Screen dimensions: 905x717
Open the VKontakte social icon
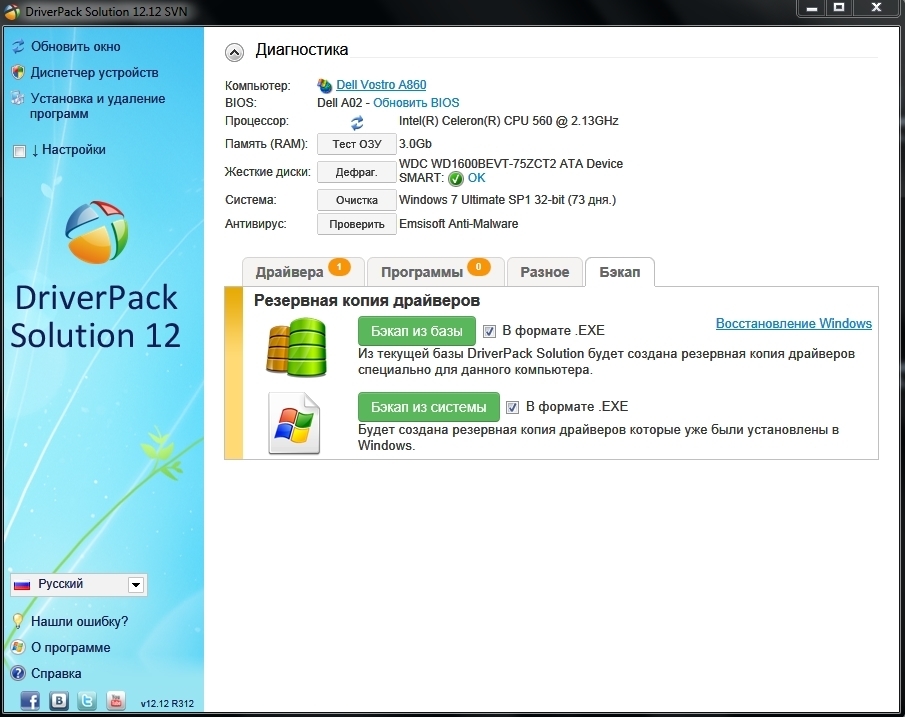[59, 700]
